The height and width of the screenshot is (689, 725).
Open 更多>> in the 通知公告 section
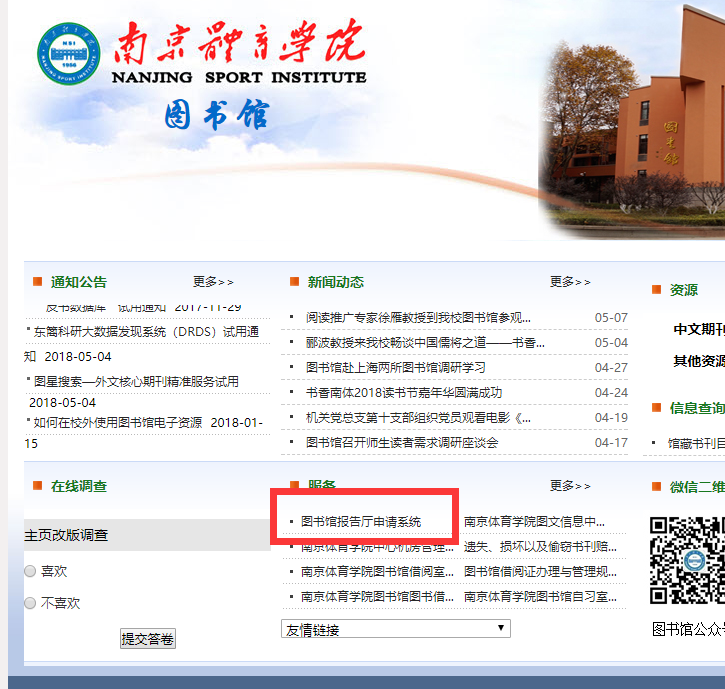[213, 282]
